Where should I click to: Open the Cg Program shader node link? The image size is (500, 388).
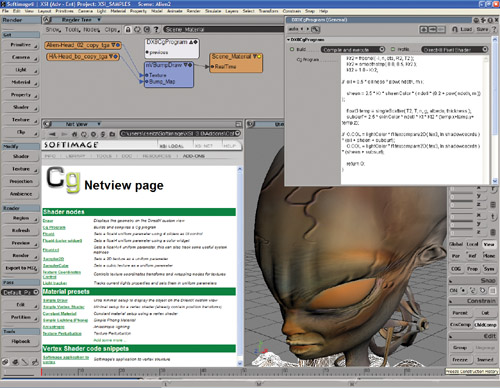pyautogui.click(x=54, y=228)
